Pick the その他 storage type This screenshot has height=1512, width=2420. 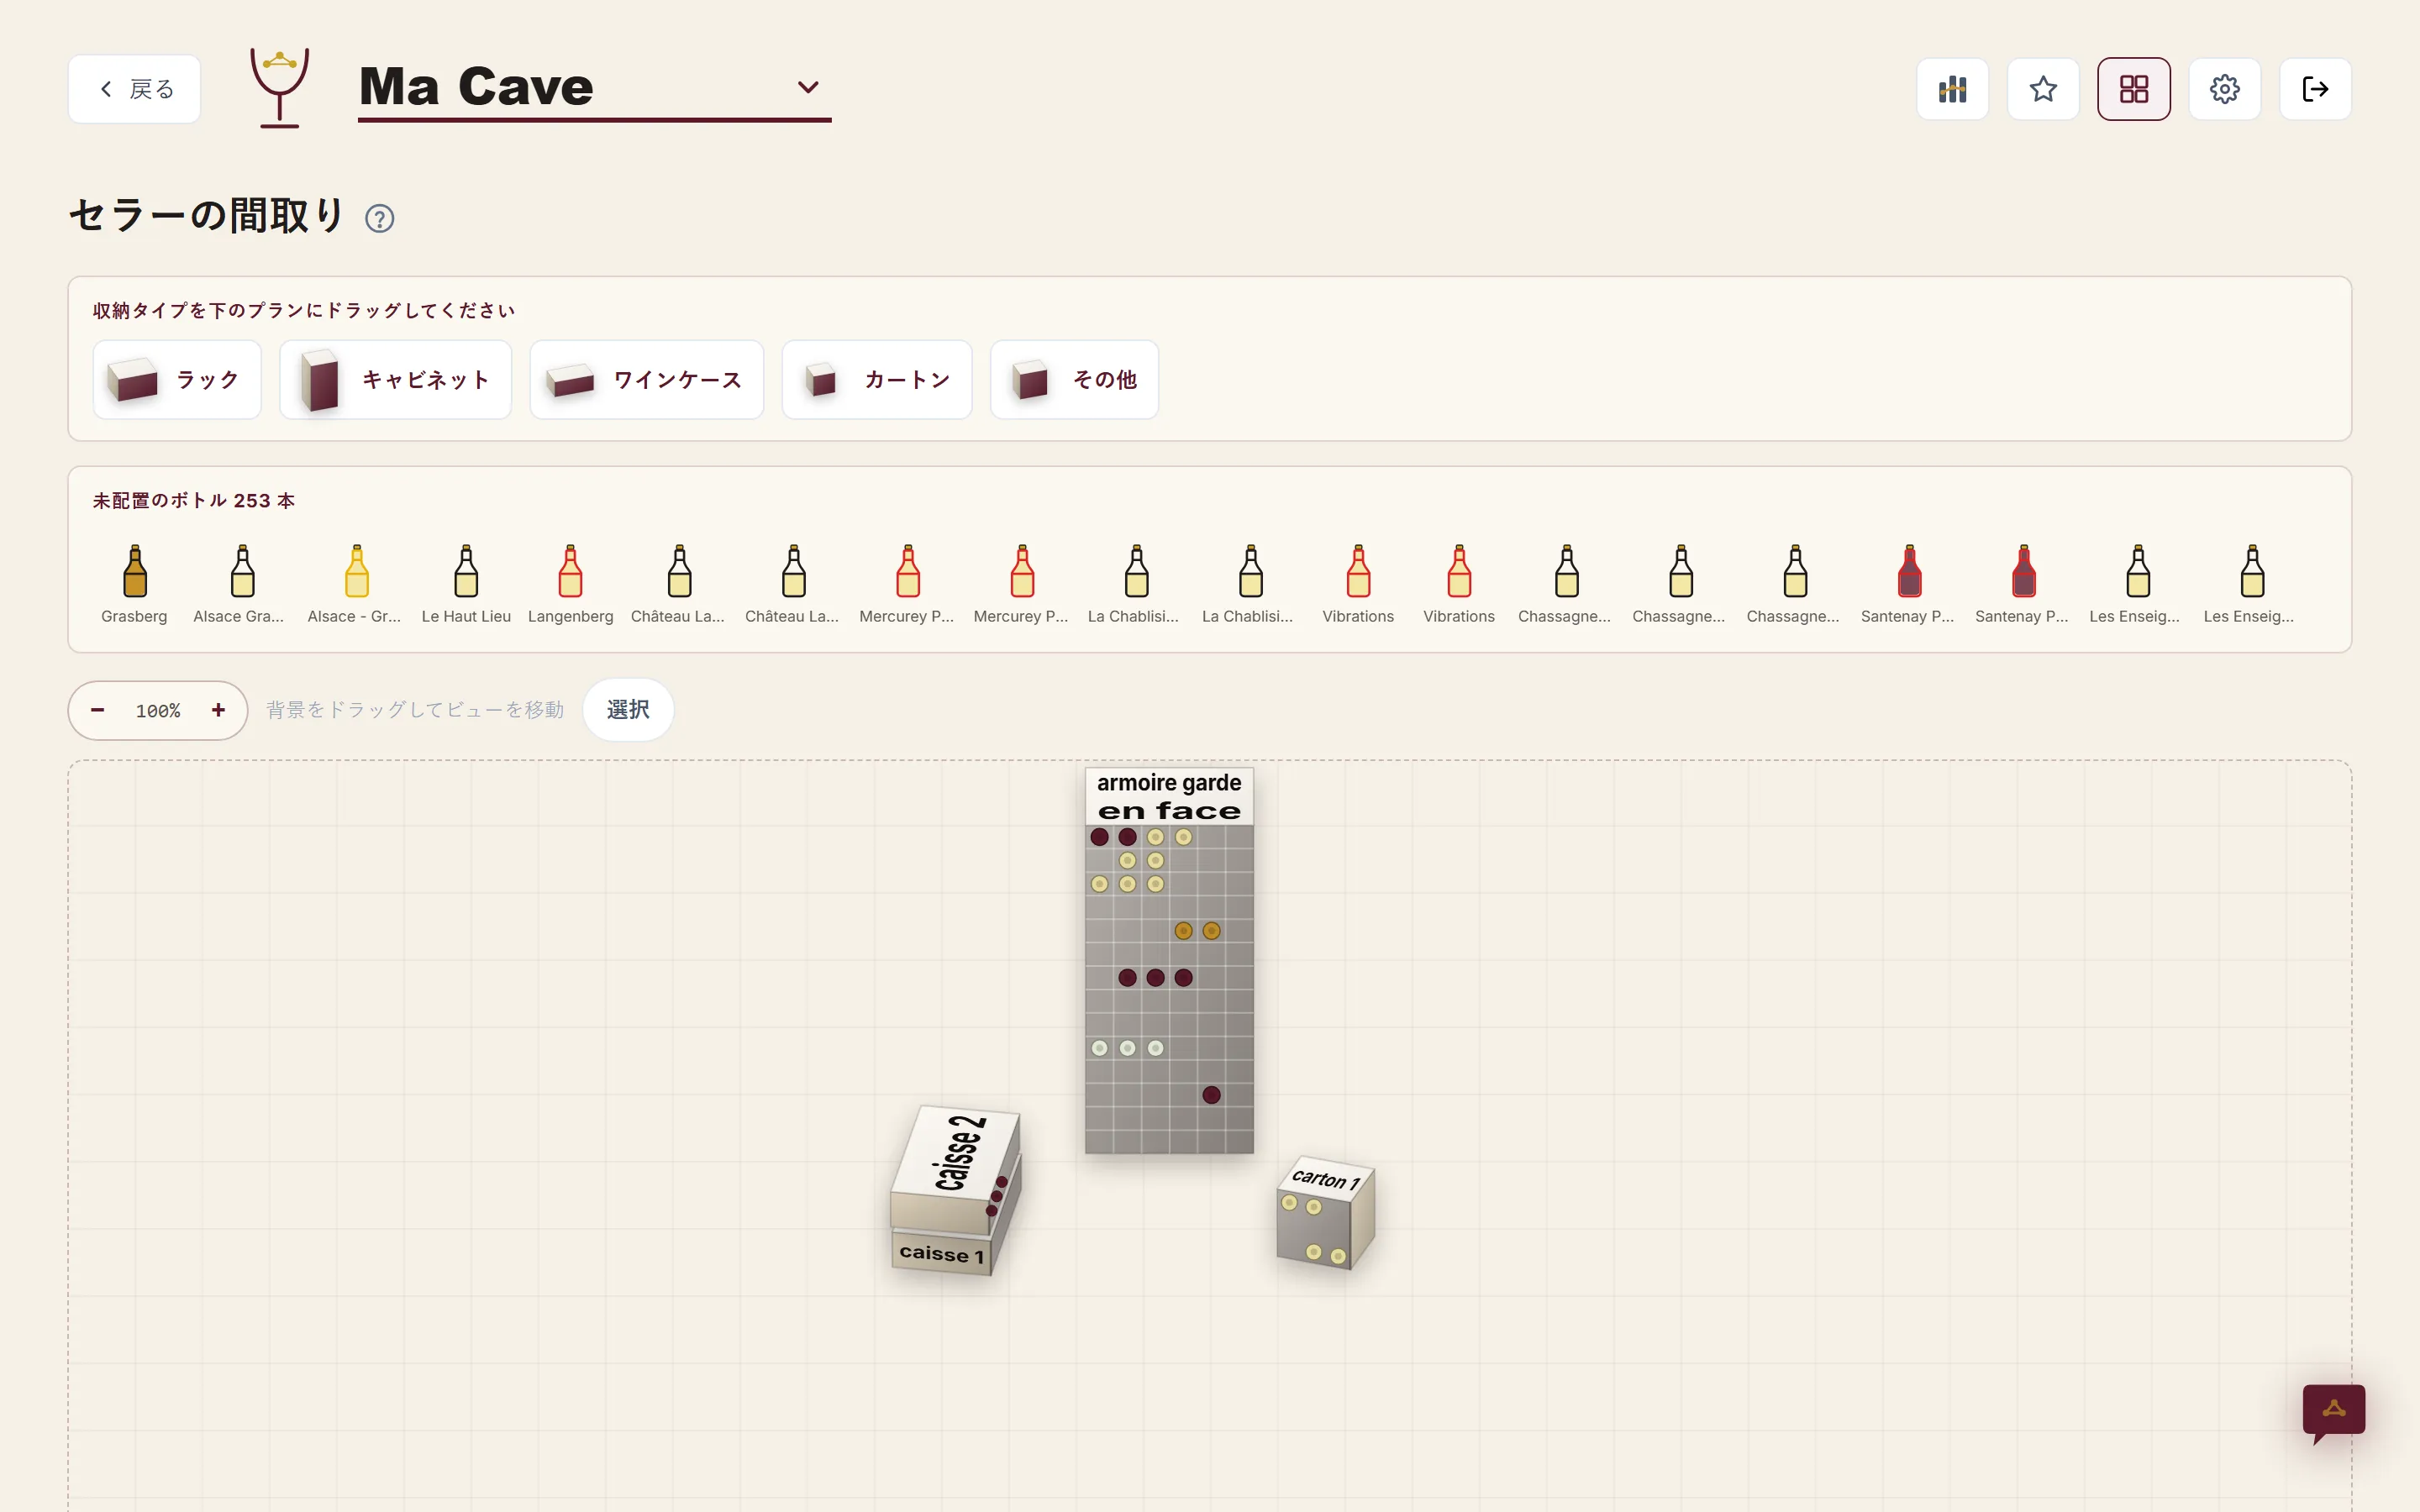(1074, 380)
